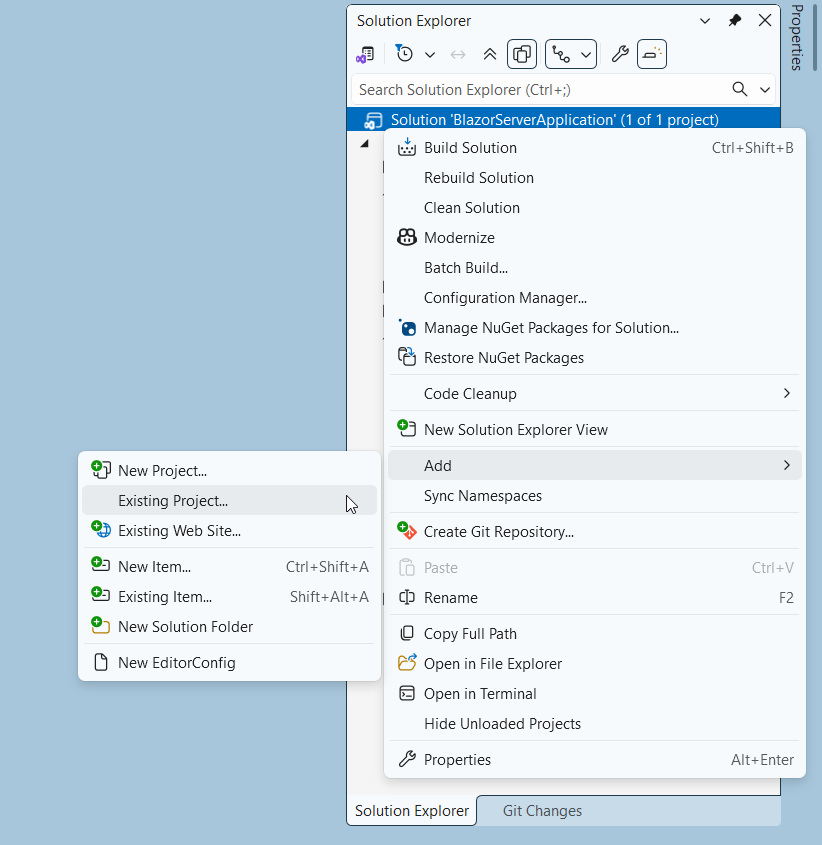This screenshot has height=845, width=822.
Task: Open the search options chevron
Action: (x=765, y=89)
